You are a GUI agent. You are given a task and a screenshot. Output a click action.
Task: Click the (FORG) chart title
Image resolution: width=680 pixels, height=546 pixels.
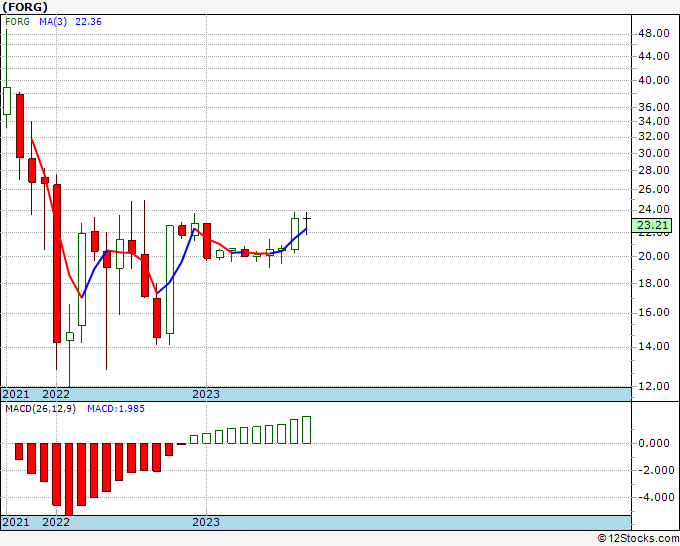click(x=25, y=7)
